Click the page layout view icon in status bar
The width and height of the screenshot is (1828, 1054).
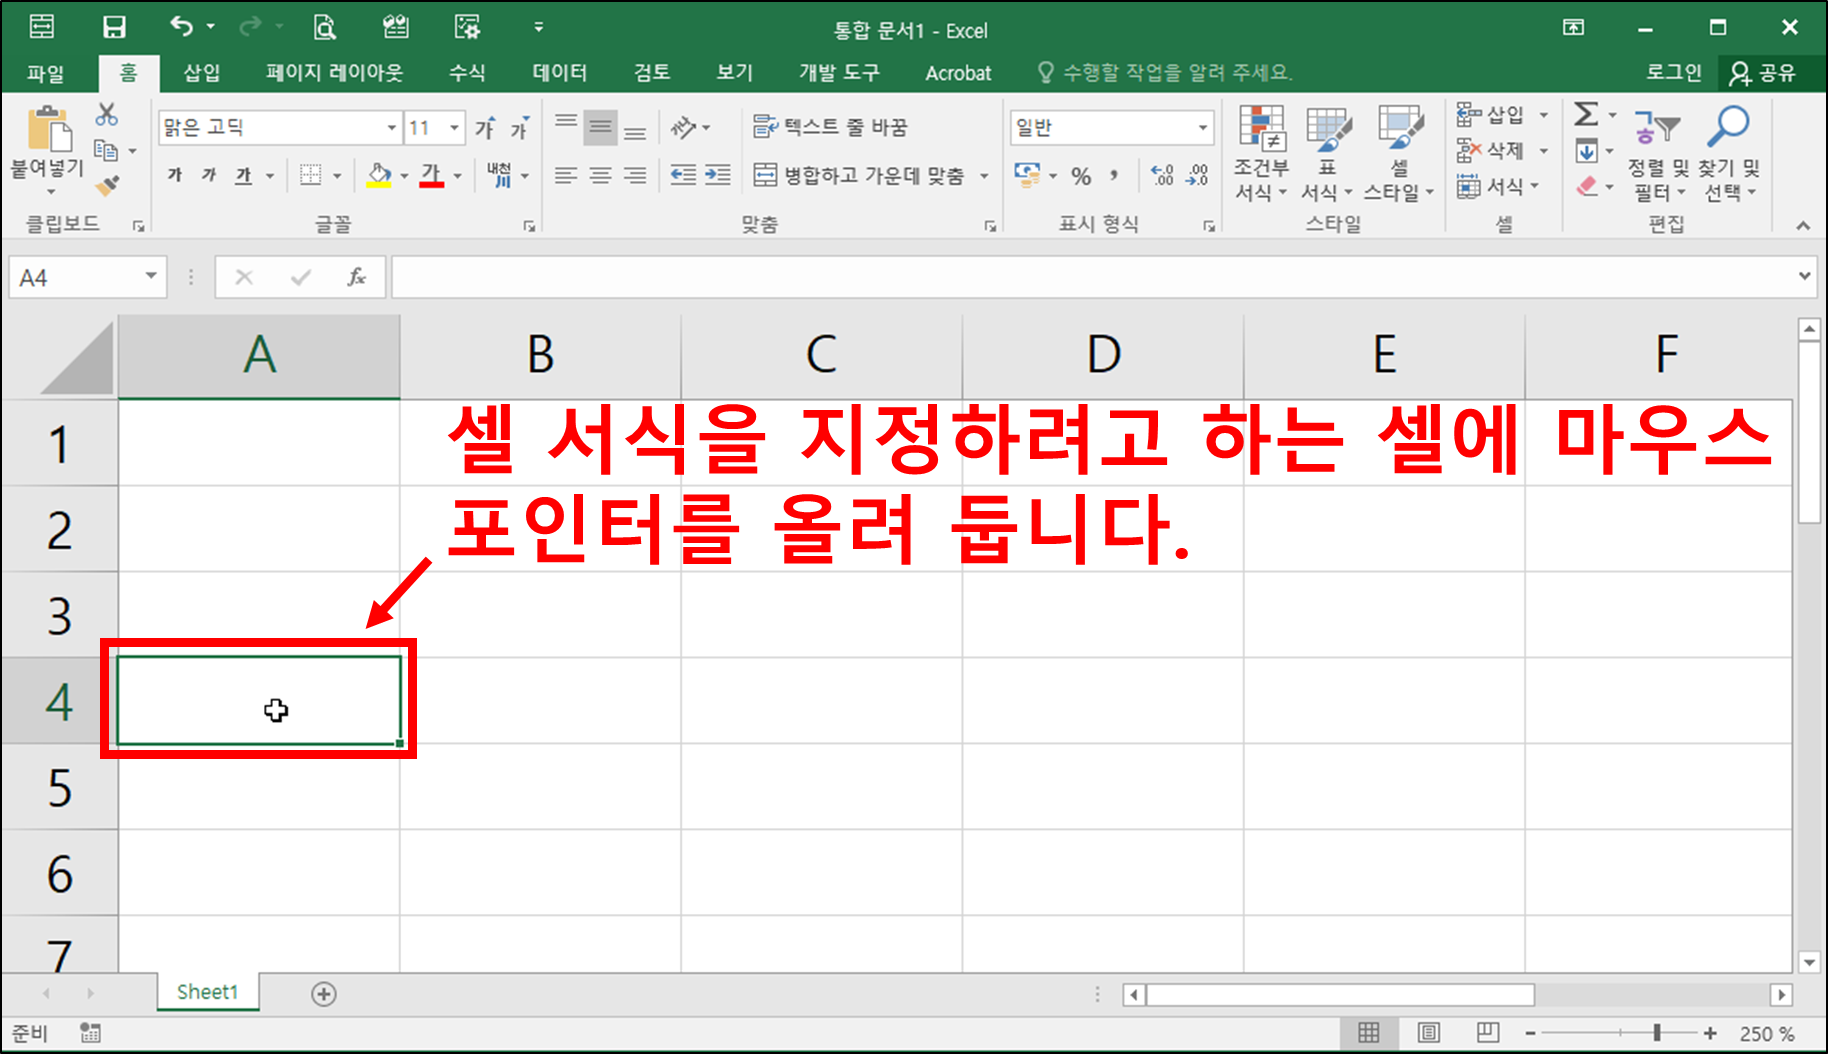point(1428,1032)
